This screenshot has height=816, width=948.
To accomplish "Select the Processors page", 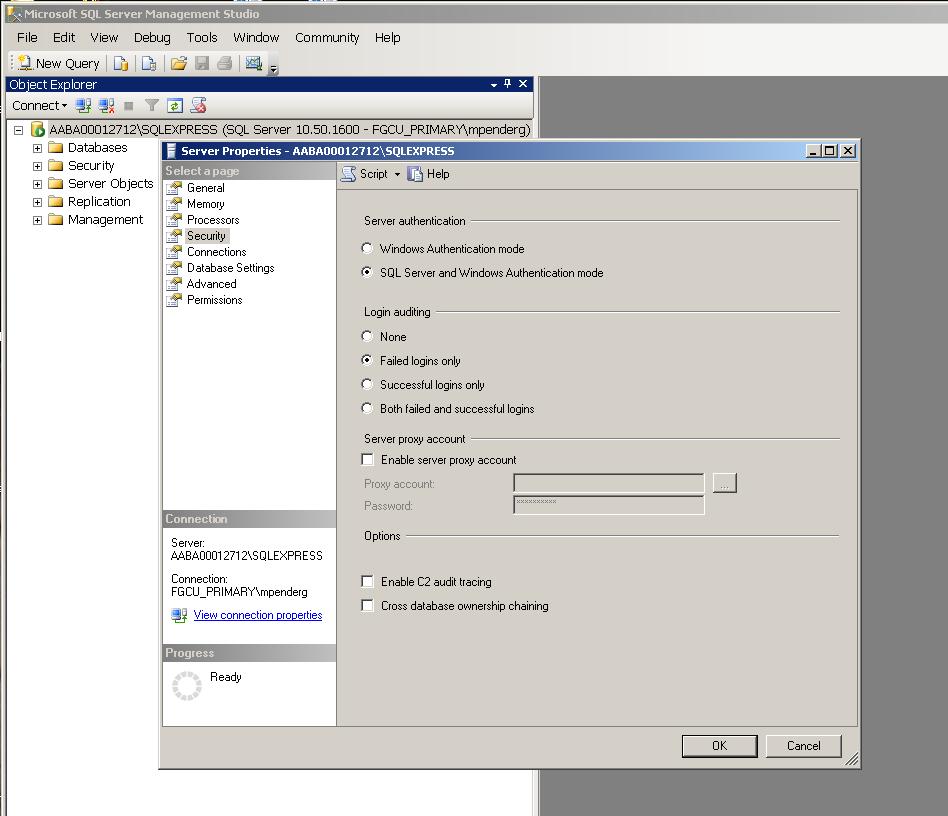I will tap(213, 220).
